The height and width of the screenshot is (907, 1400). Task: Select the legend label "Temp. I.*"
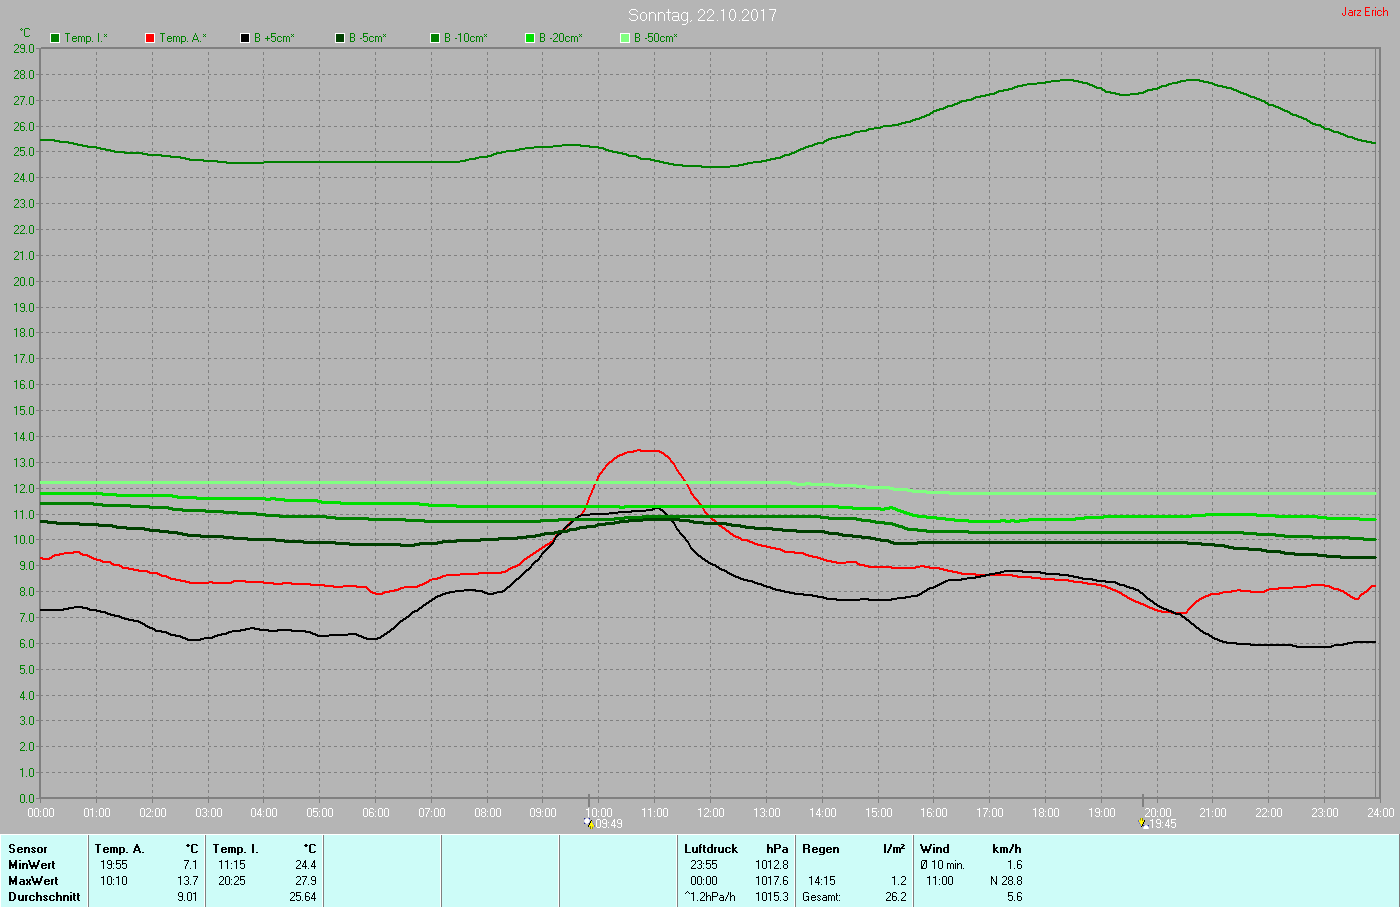tap(86, 38)
